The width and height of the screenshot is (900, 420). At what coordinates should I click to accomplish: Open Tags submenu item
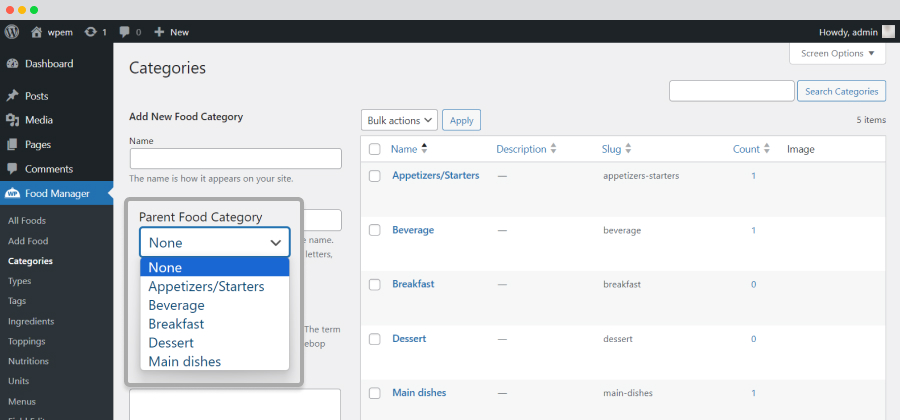point(17,301)
